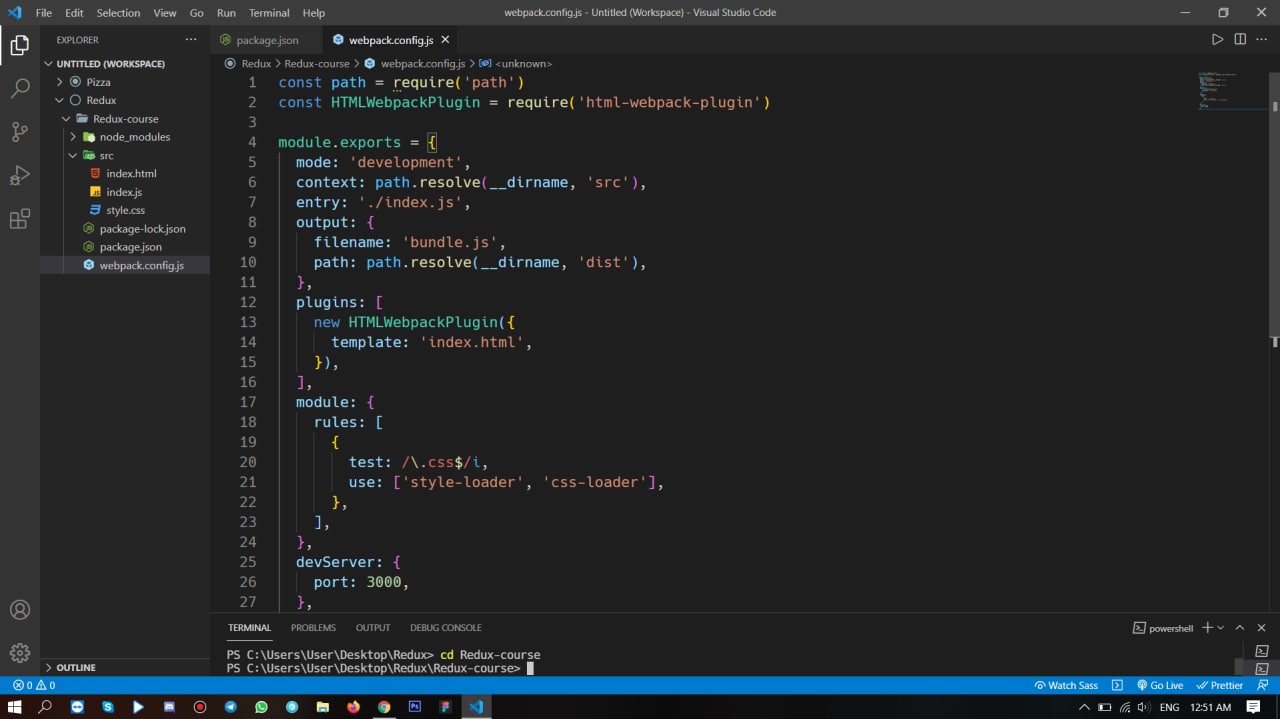Click Prettier in the status bar

1220,685
